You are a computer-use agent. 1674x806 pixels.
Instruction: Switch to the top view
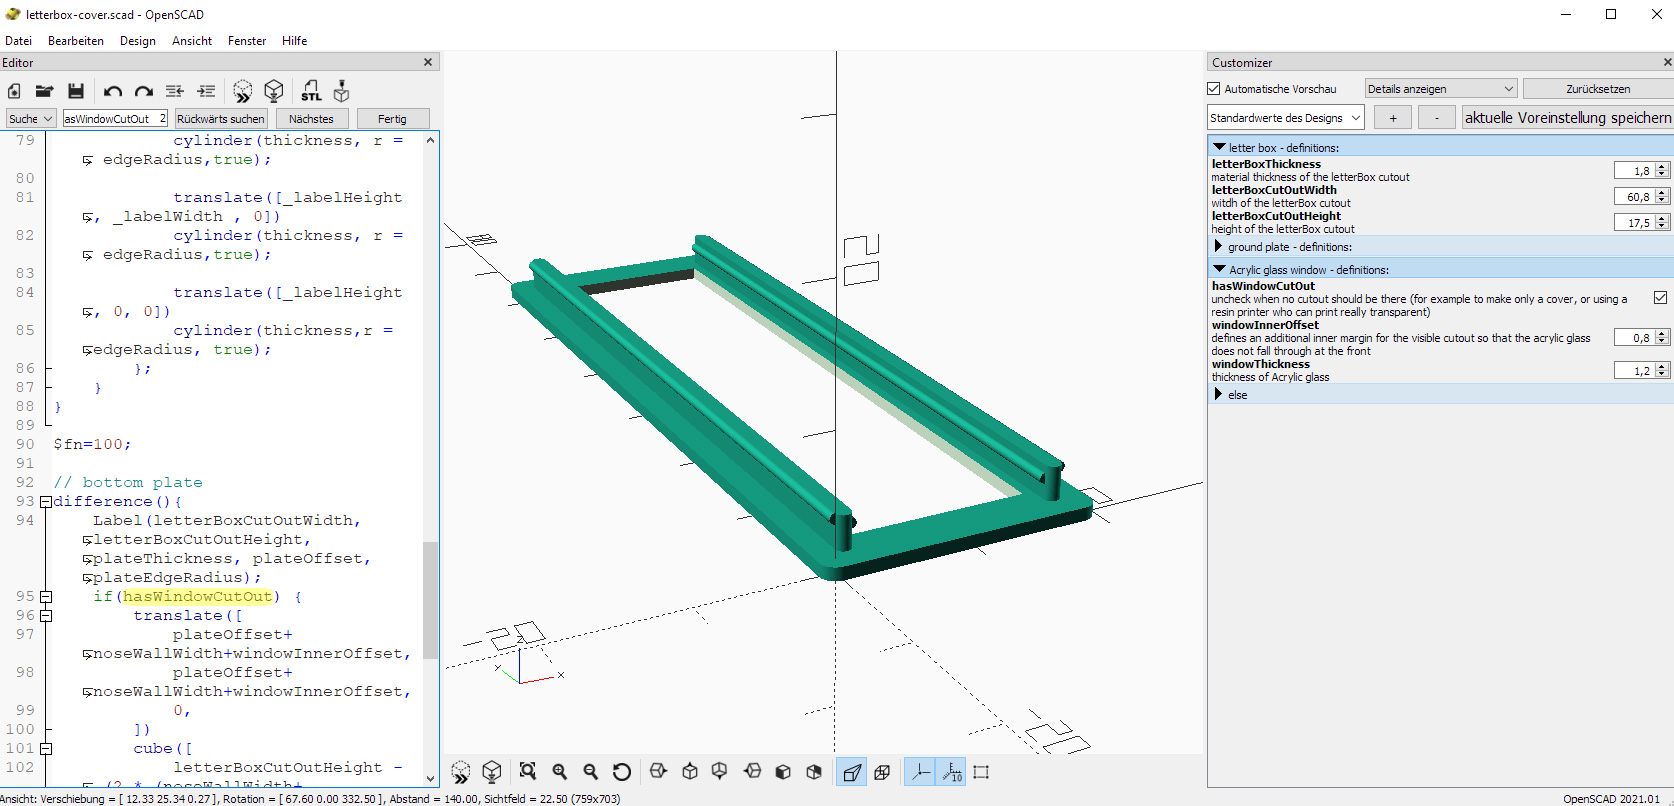click(x=690, y=771)
